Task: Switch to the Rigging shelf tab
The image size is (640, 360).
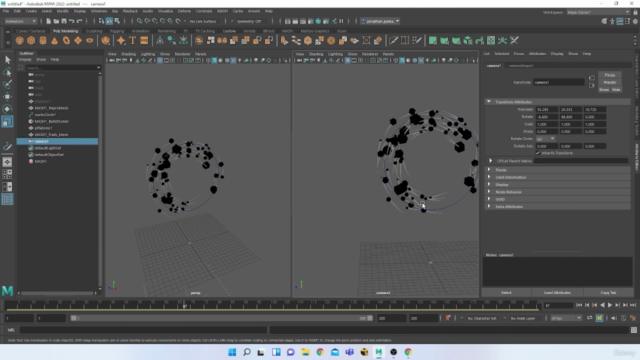Action: (117, 31)
